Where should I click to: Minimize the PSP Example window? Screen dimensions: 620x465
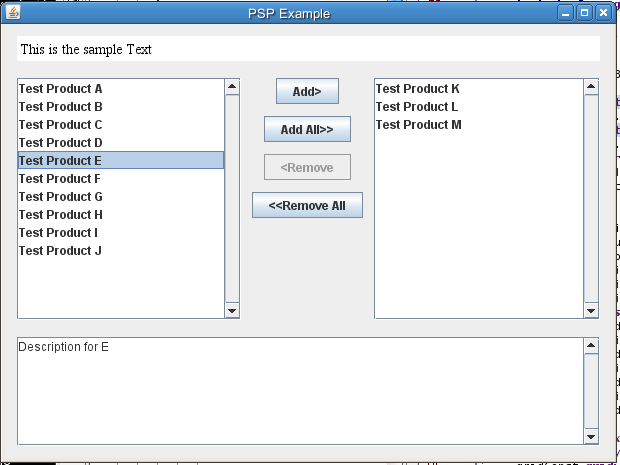click(566, 13)
